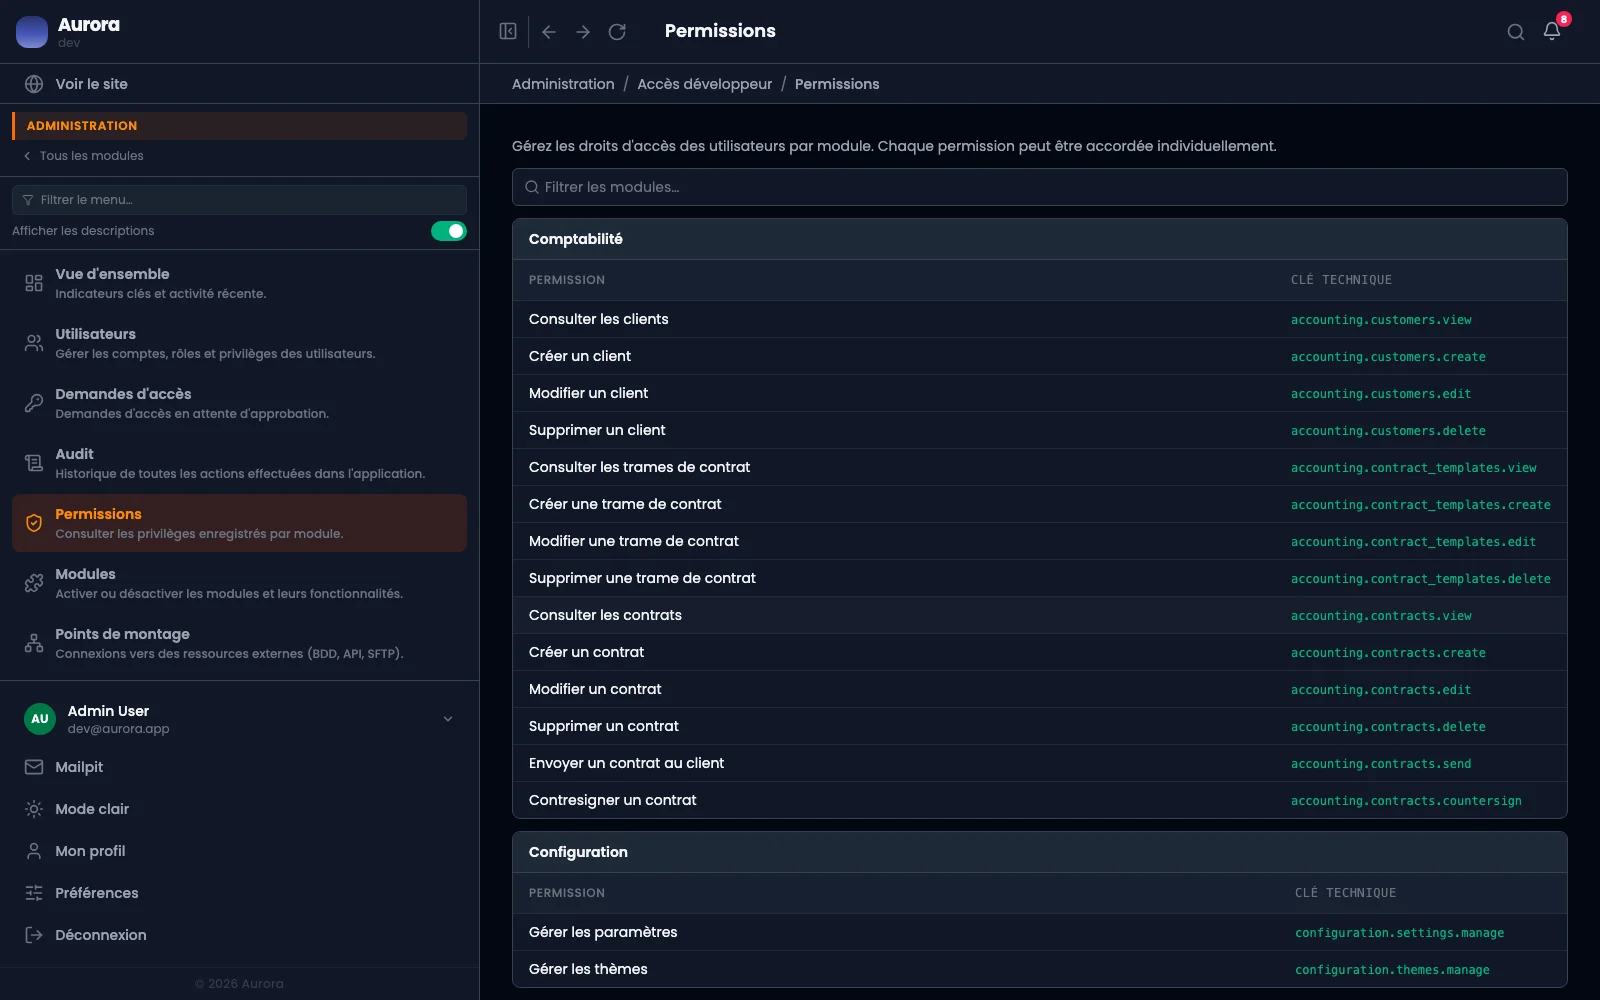Click the key icon for Demandes d'accès
This screenshot has width=1600, height=1000.
34,403
